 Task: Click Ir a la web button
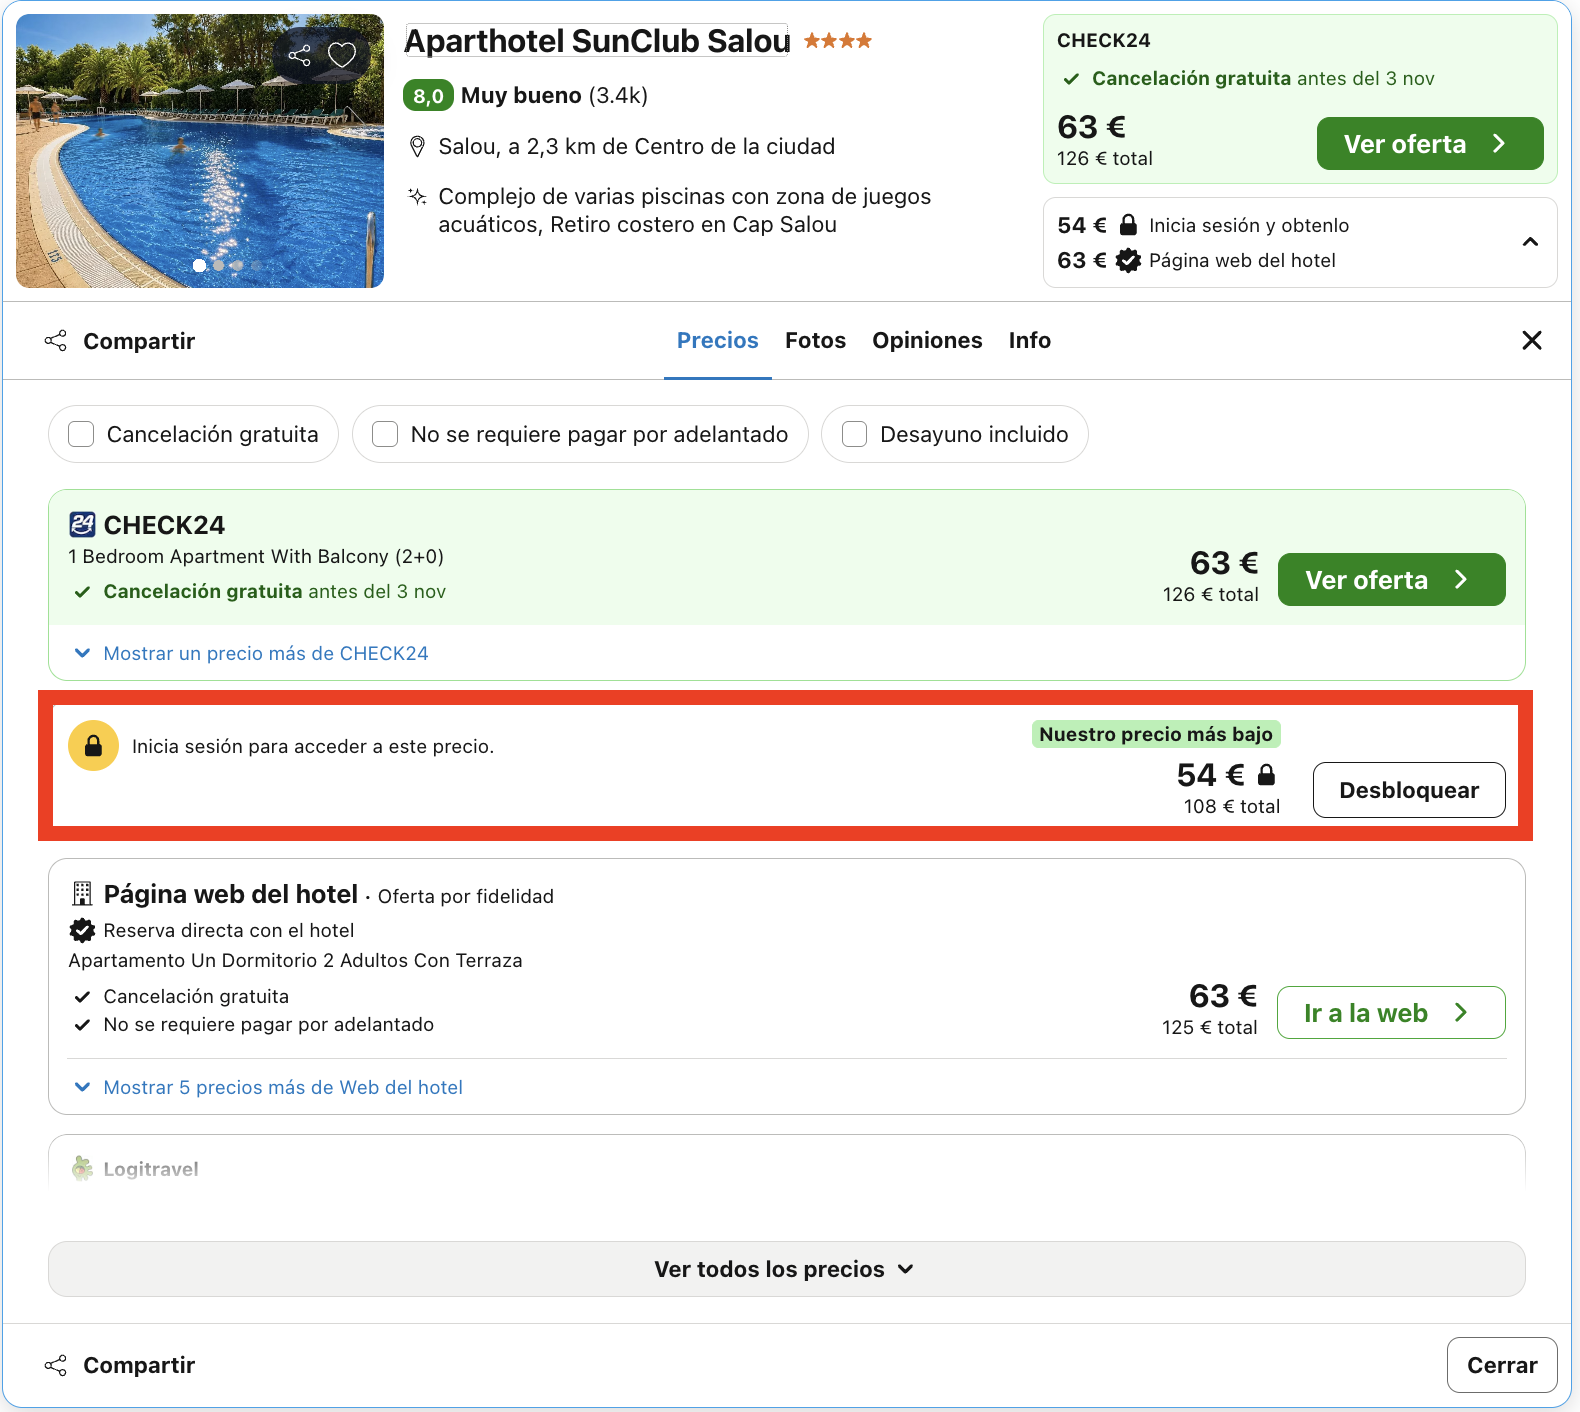click(1391, 1013)
